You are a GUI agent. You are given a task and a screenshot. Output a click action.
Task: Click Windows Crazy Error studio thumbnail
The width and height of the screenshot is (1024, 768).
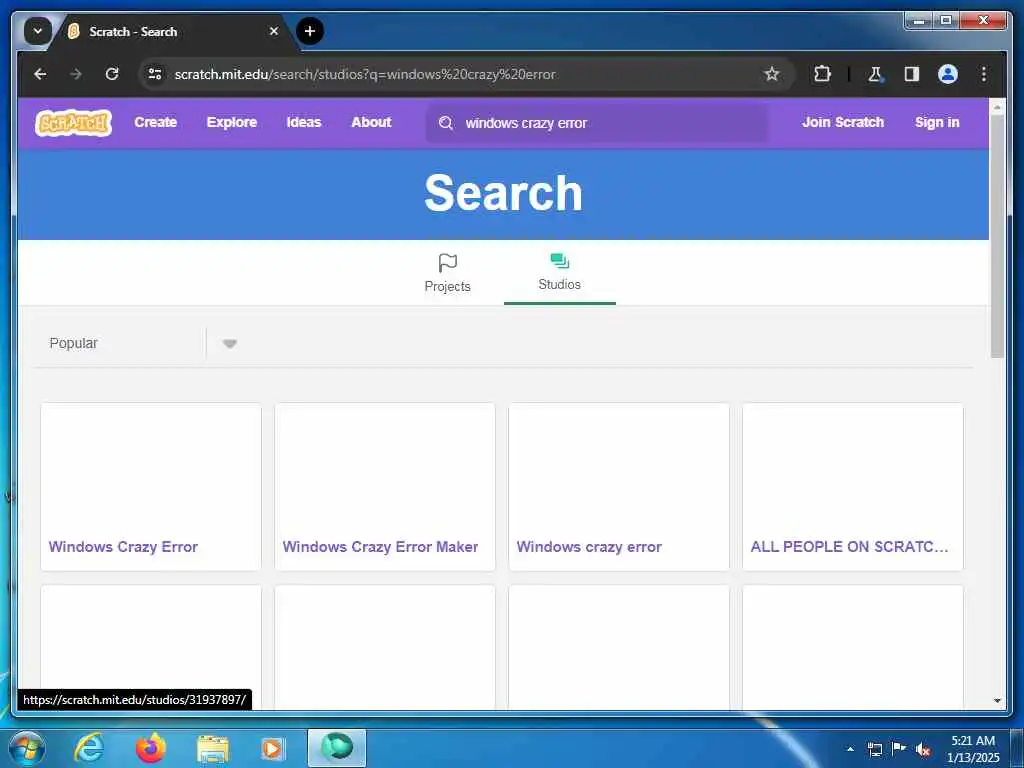pyautogui.click(x=151, y=467)
